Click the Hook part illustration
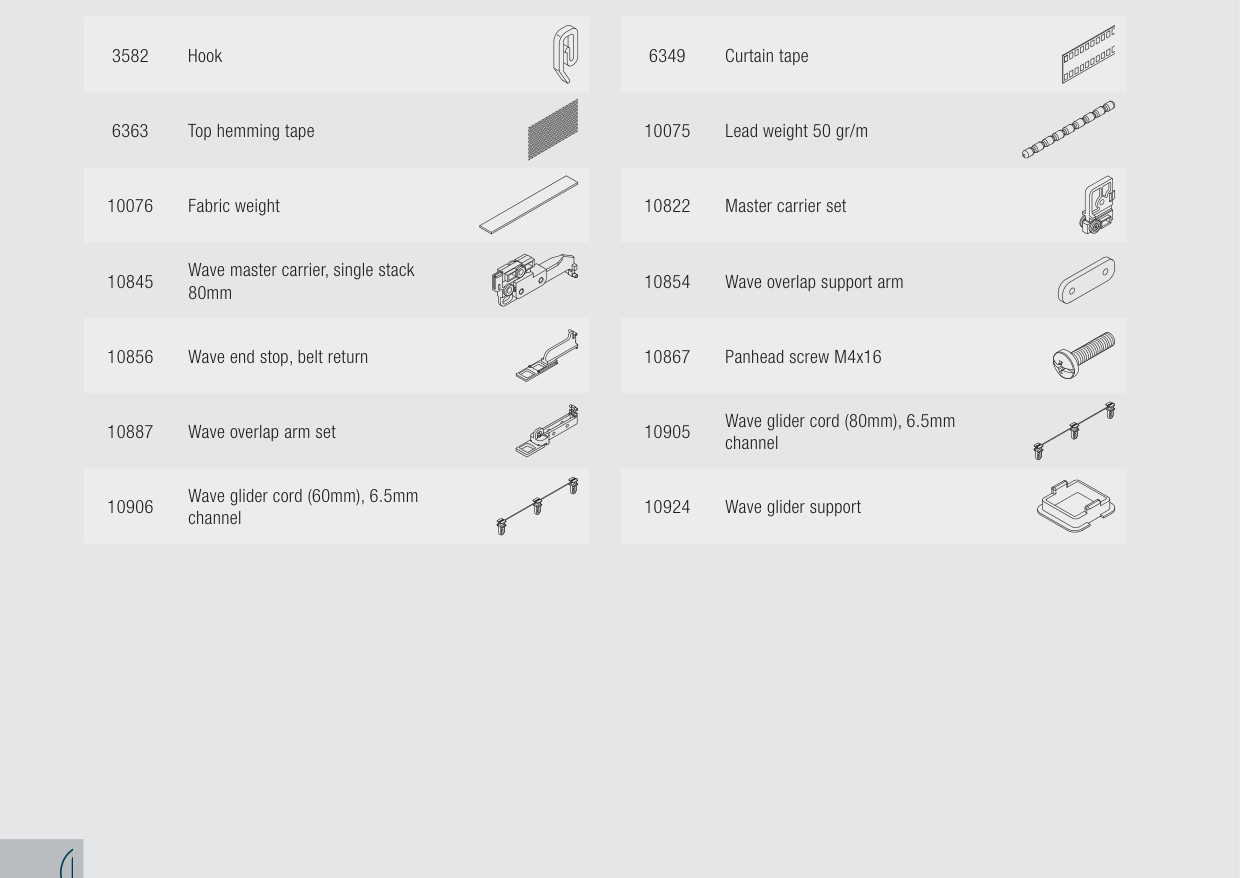This screenshot has width=1241, height=878. click(x=565, y=54)
